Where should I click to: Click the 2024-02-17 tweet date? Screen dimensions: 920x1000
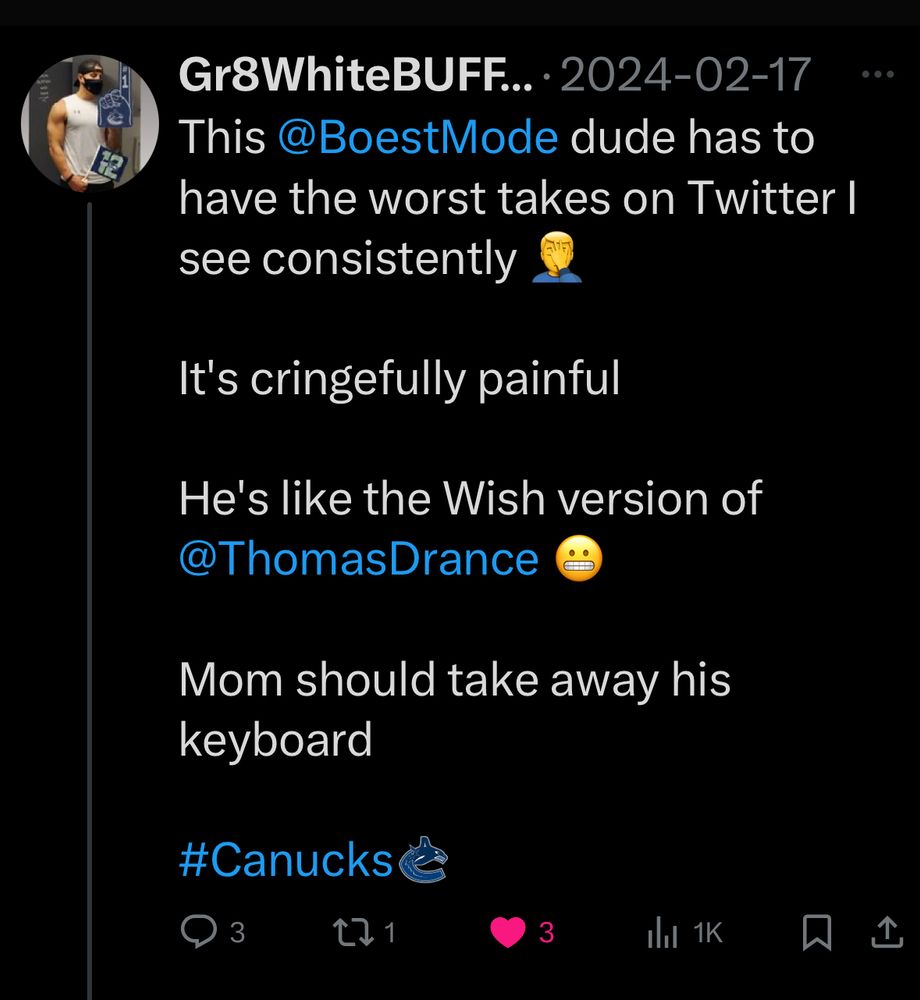tap(687, 75)
